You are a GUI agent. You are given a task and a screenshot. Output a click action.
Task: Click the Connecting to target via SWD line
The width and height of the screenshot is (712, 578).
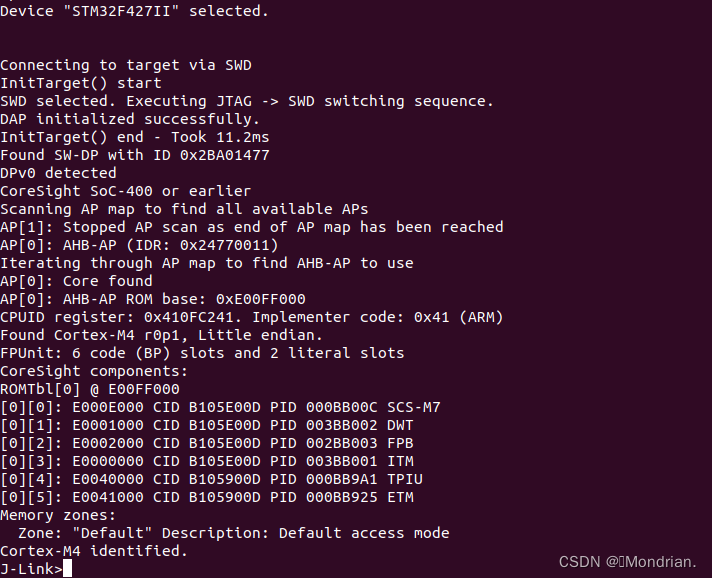126,65
